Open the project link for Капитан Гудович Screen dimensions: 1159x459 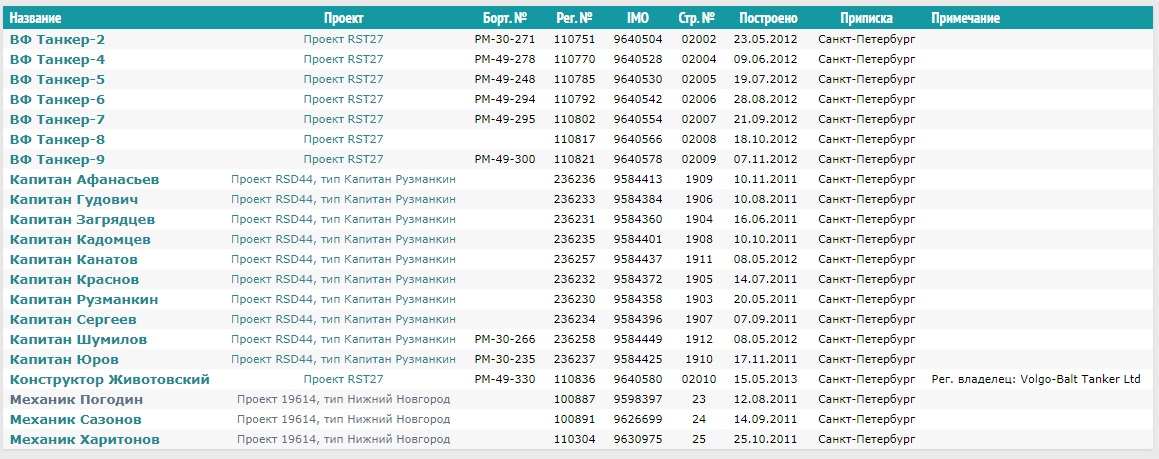pyautogui.click(x=344, y=200)
